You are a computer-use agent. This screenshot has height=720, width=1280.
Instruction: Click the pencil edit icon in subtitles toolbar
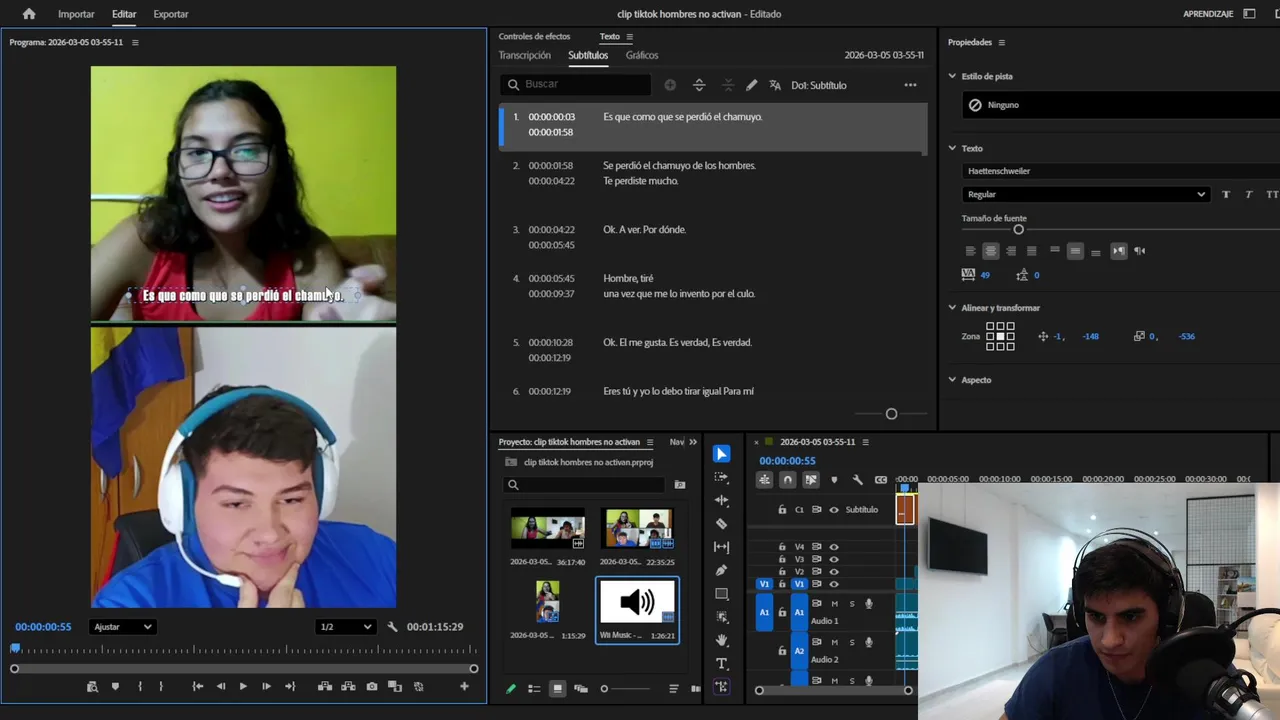tap(751, 85)
